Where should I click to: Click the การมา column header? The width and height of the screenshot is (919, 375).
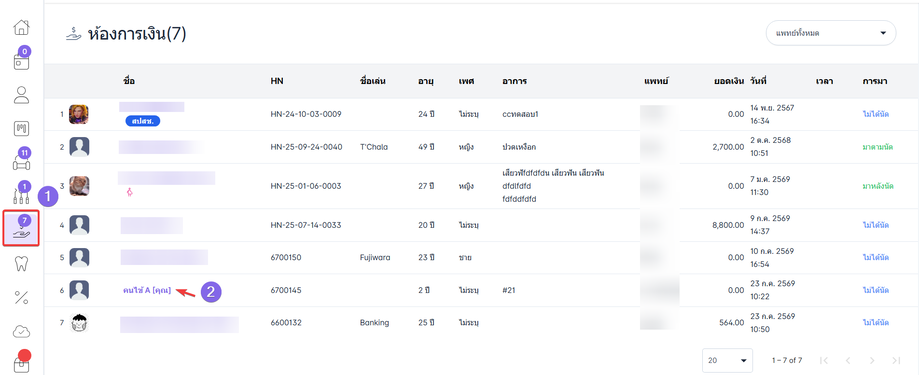(x=874, y=81)
